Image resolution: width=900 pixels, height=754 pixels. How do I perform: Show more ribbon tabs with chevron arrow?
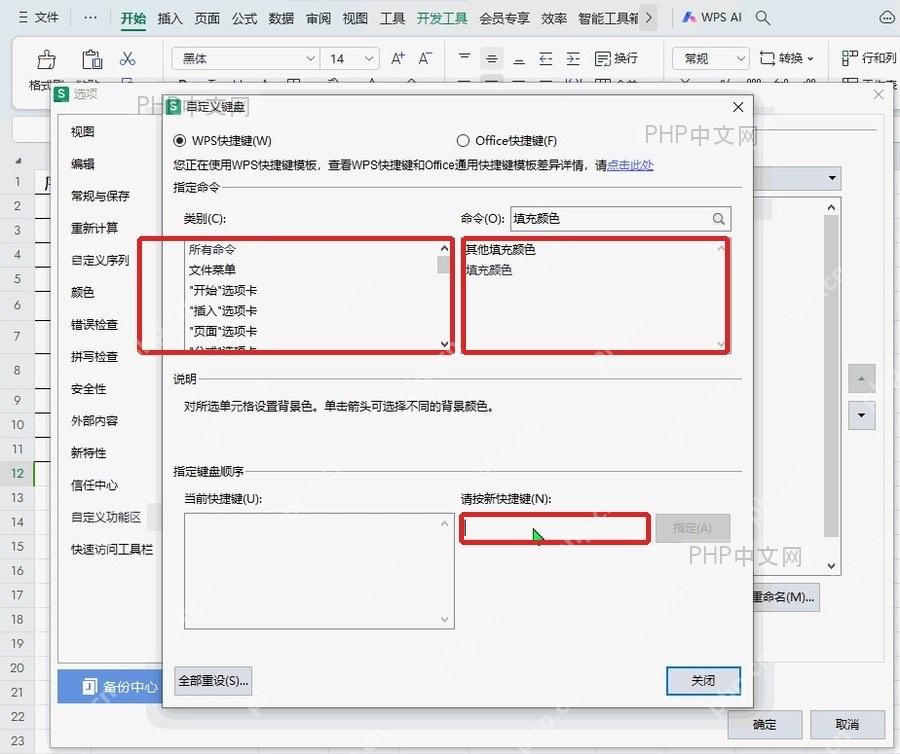(x=649, y=18)
